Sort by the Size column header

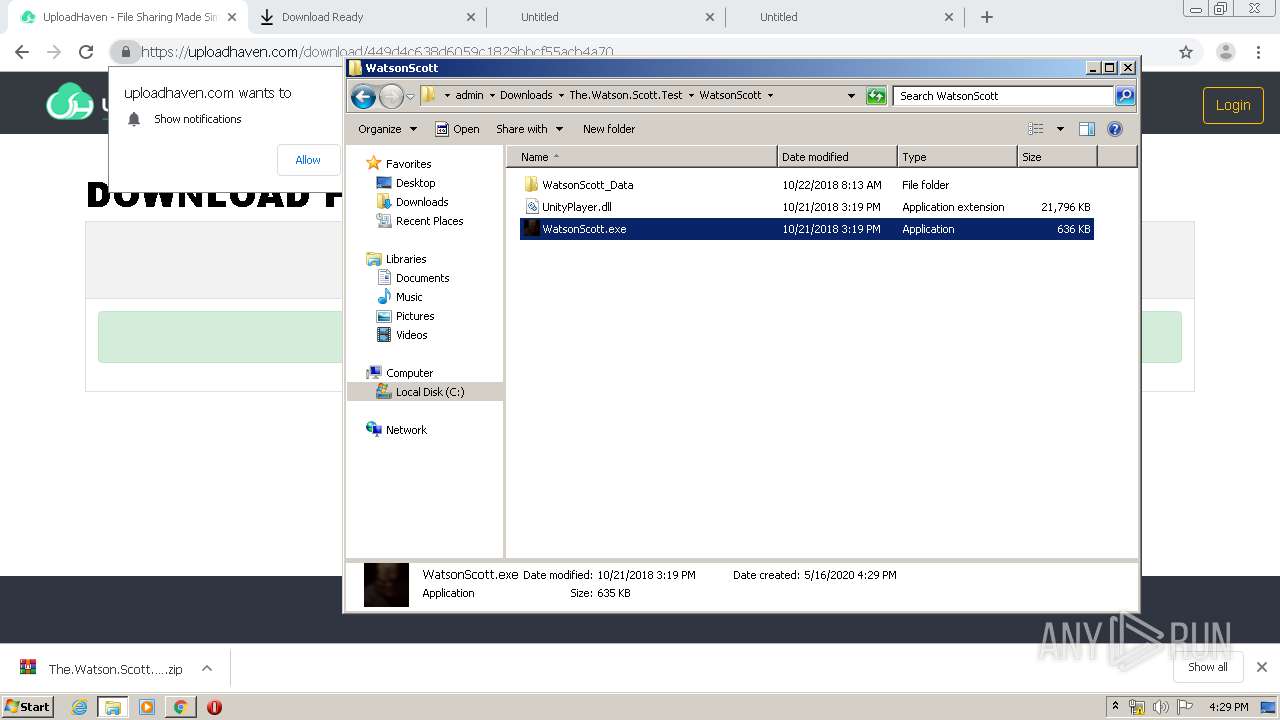point(1056,157)
